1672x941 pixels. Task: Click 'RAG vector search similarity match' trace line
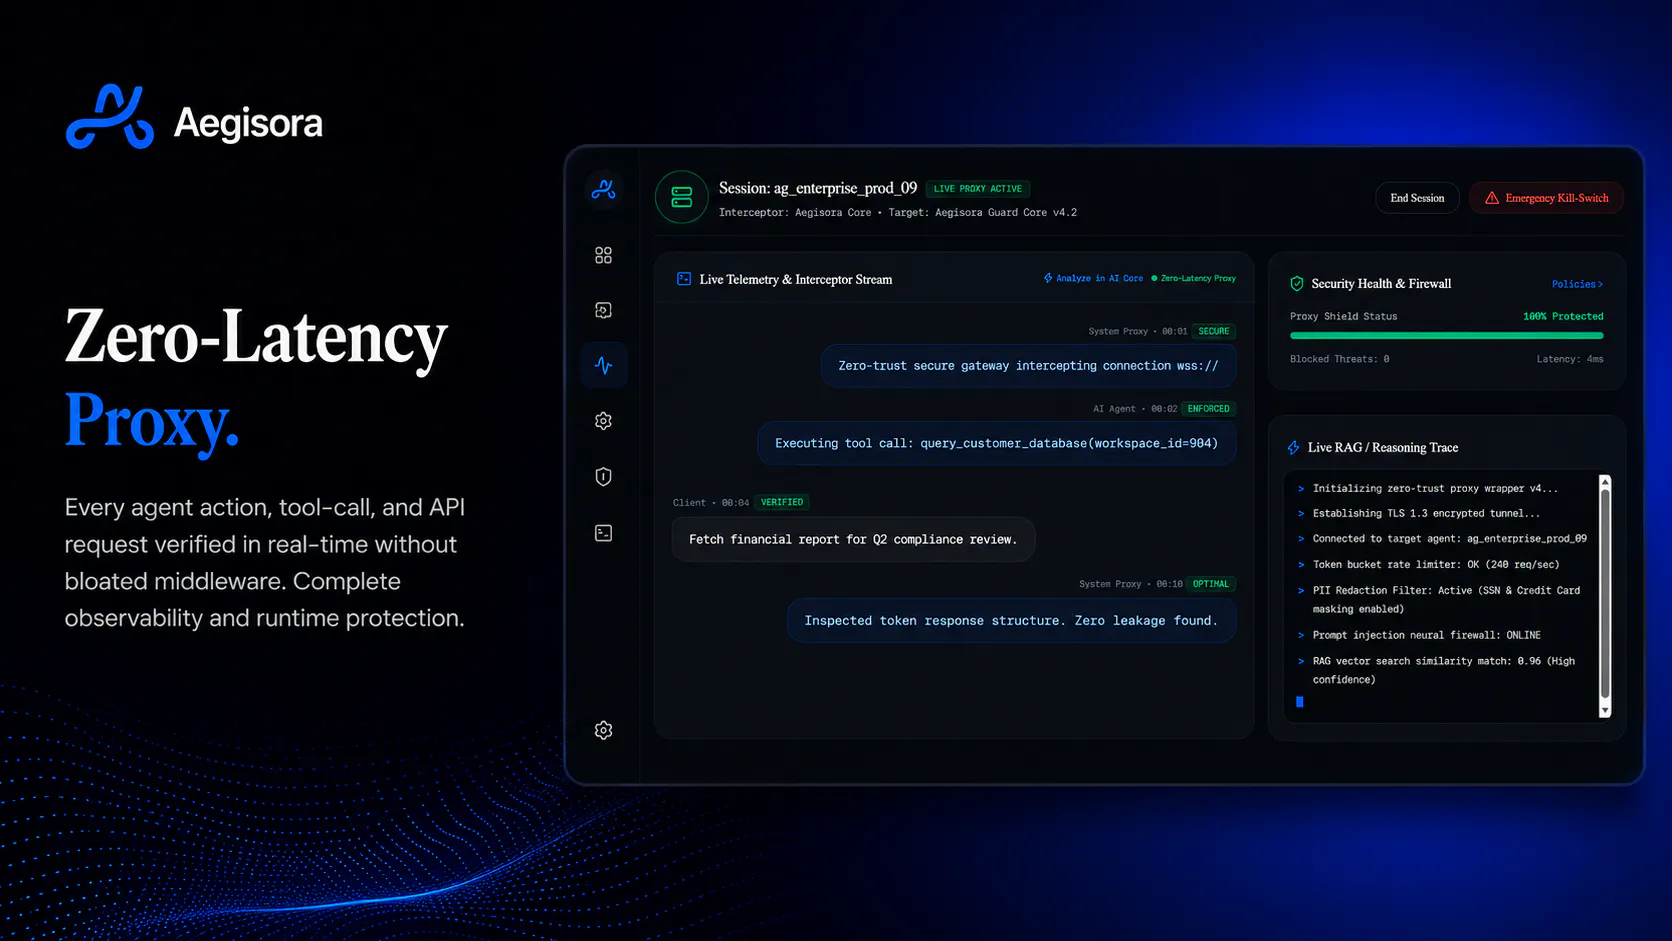[1443, 670]
